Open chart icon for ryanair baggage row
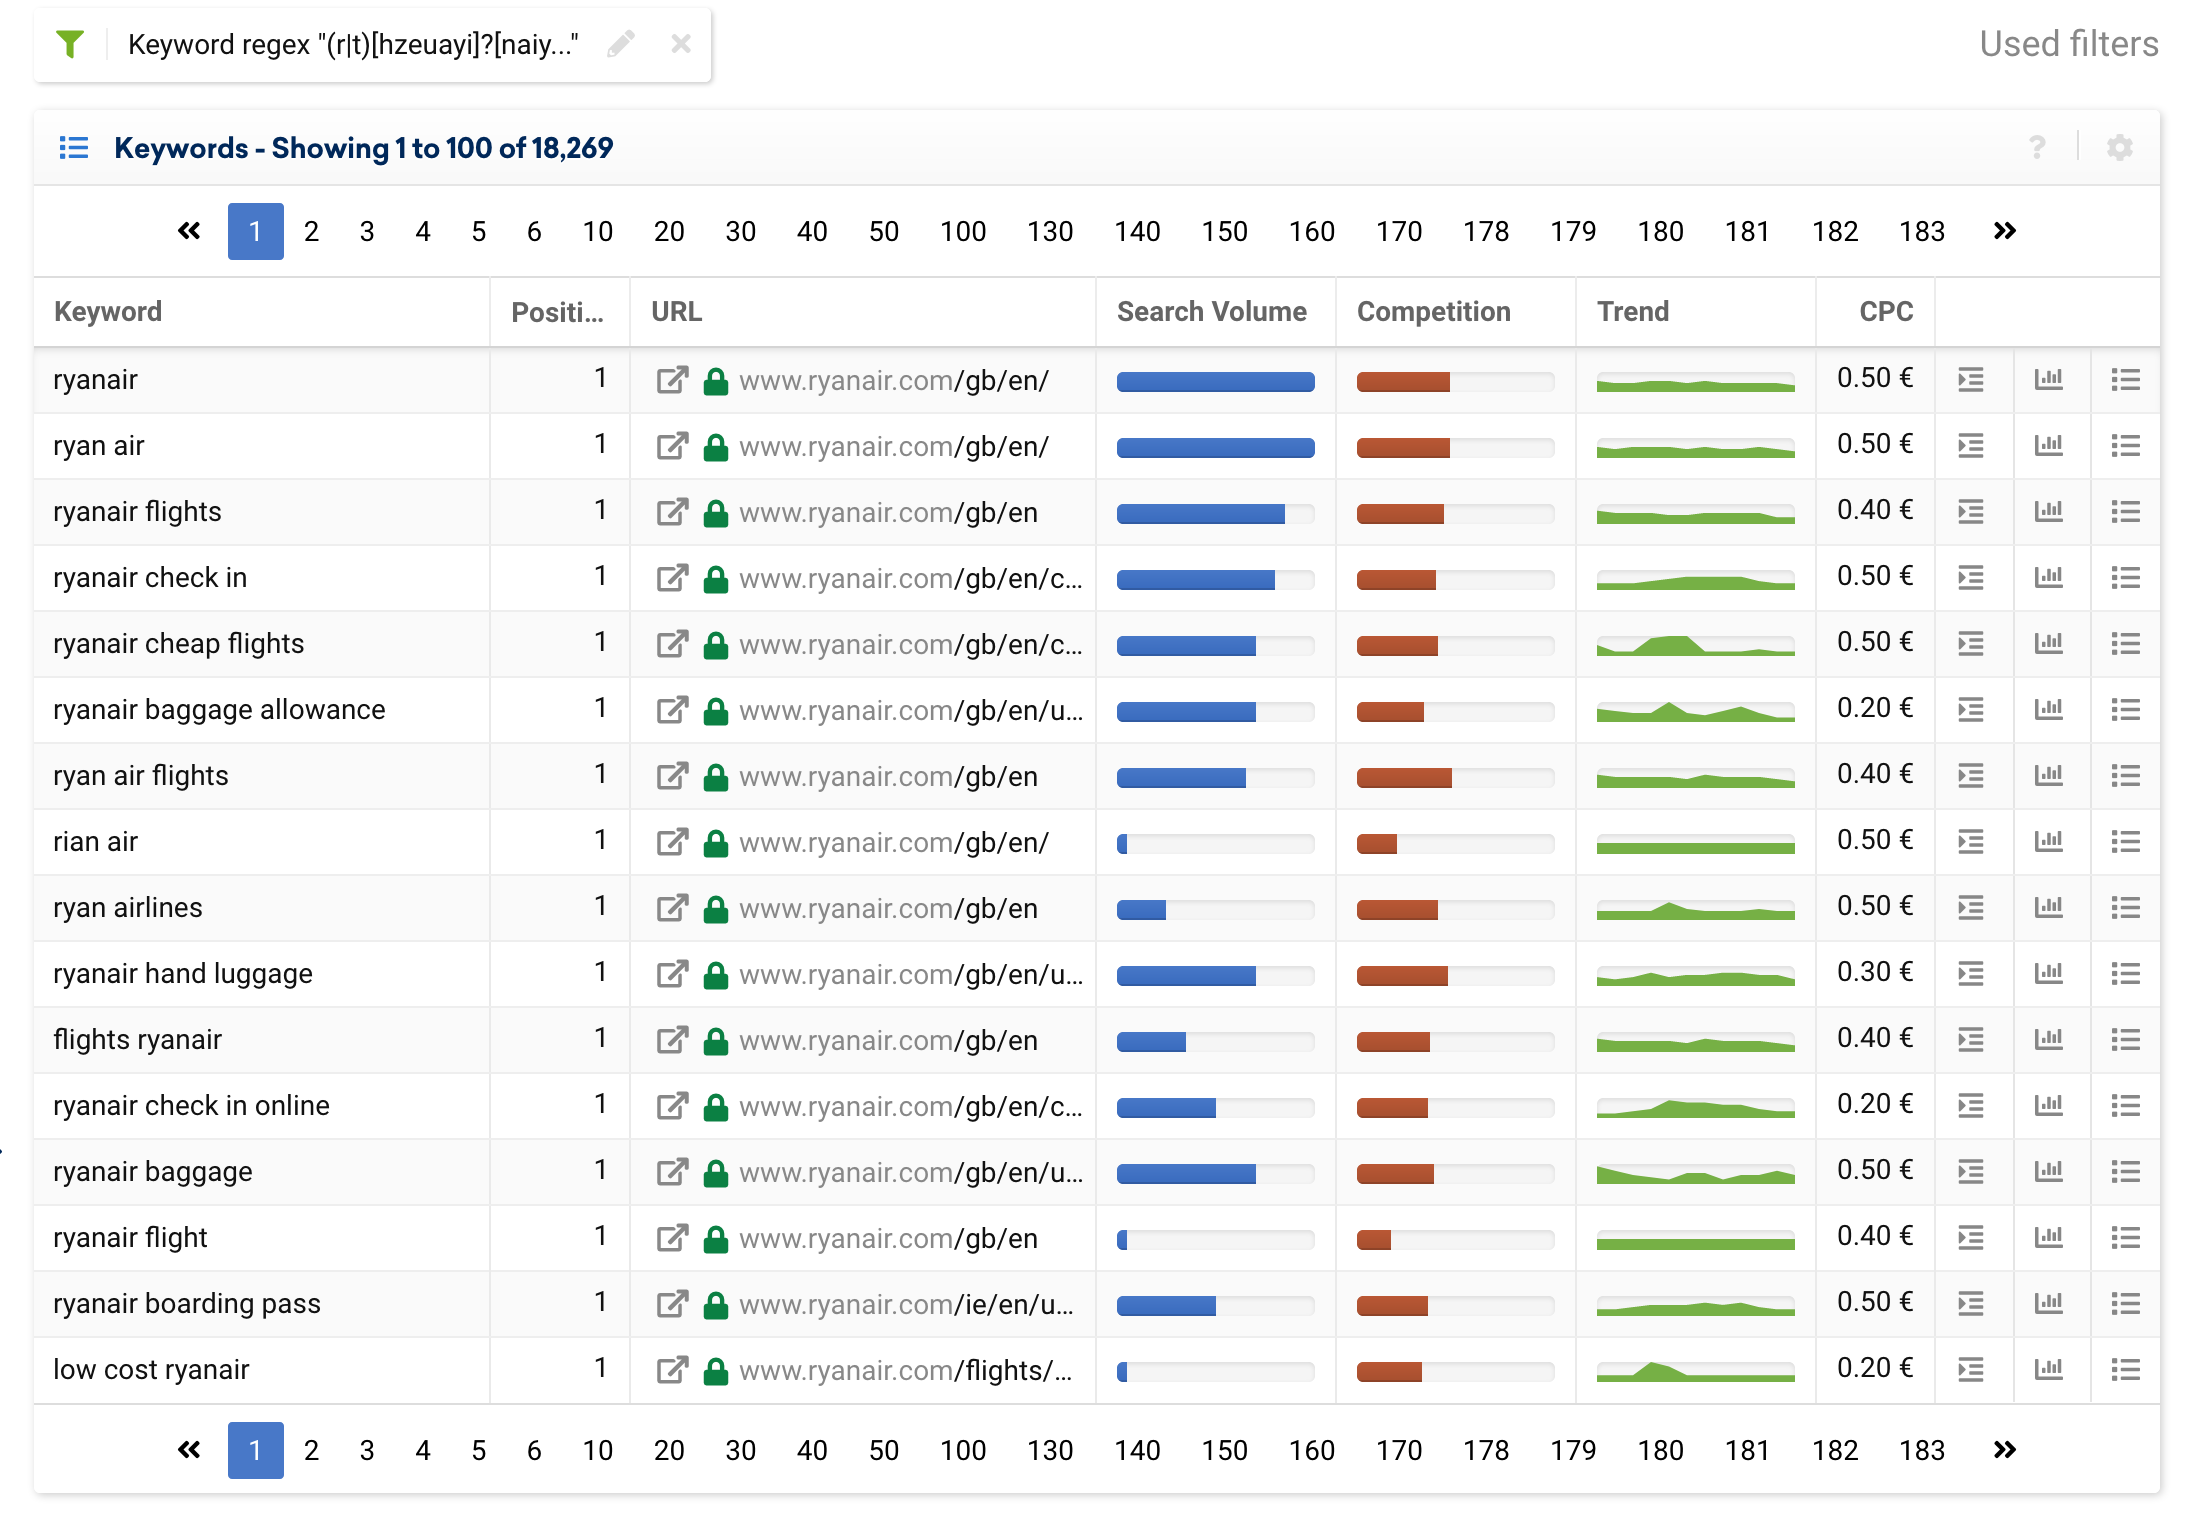The image size is (2200, 1530). (2049, 1172)
